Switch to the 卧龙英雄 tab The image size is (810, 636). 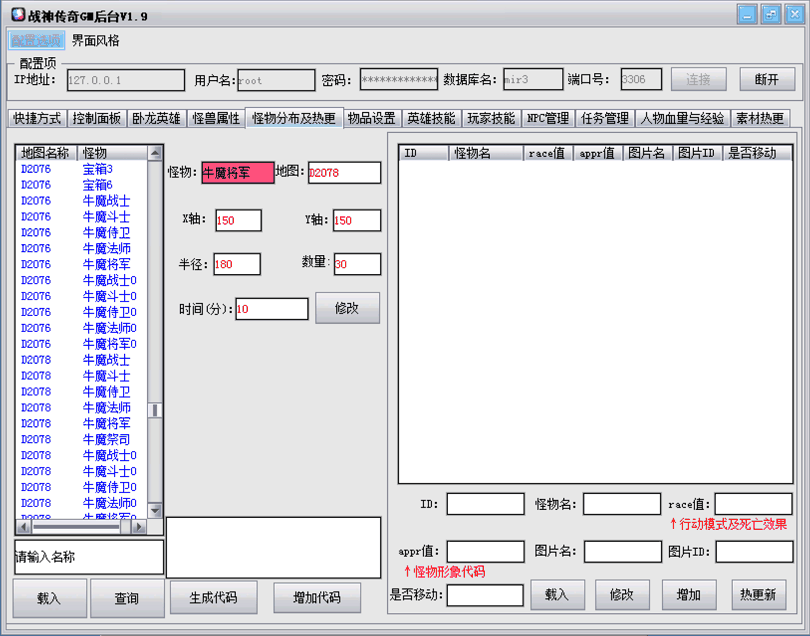pyautogui.click(x=156, y=118)
